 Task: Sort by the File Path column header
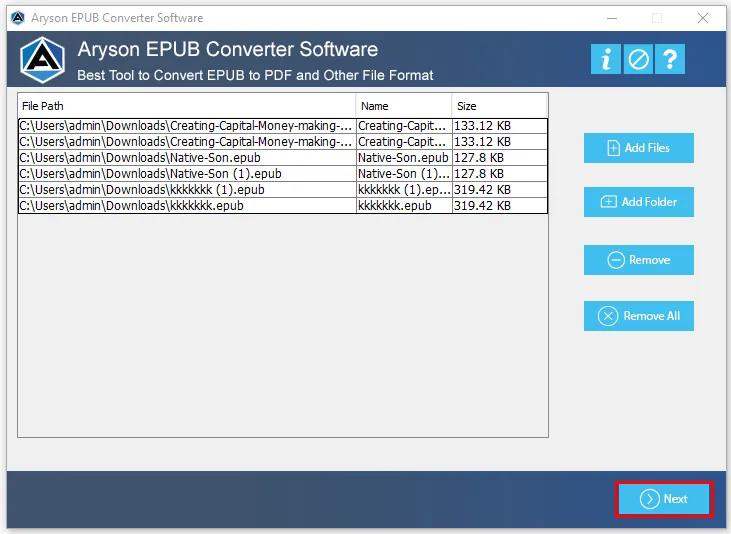click(187, 106)
